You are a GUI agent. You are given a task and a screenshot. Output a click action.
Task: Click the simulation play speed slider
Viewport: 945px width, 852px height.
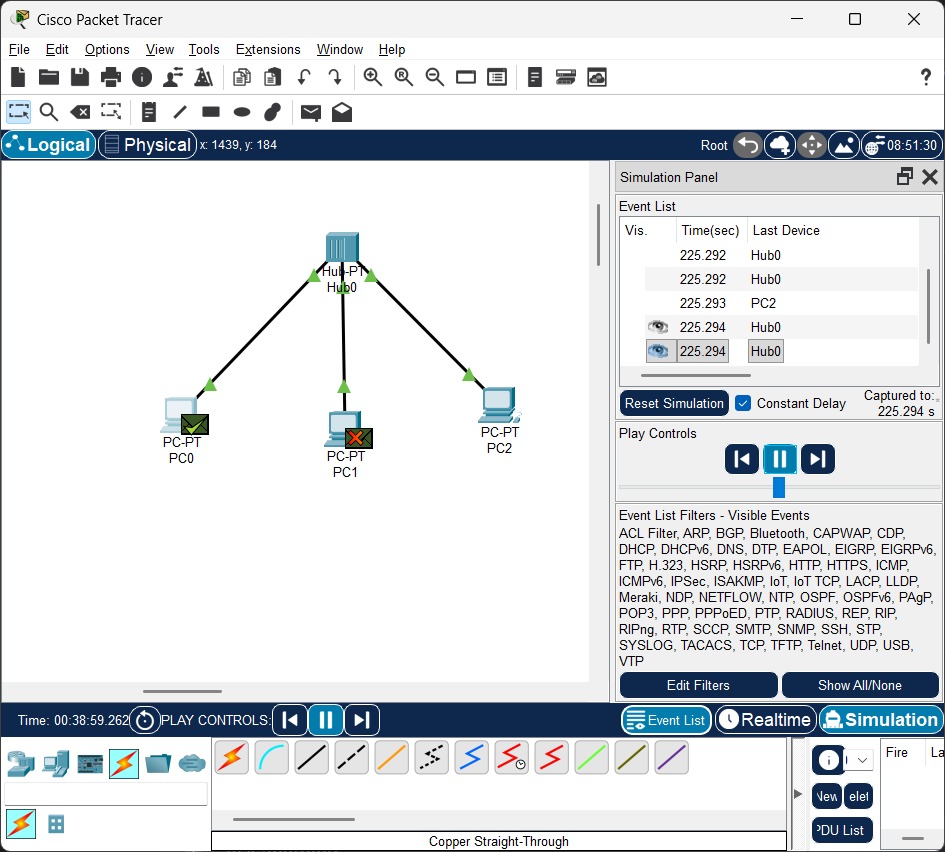779,487
